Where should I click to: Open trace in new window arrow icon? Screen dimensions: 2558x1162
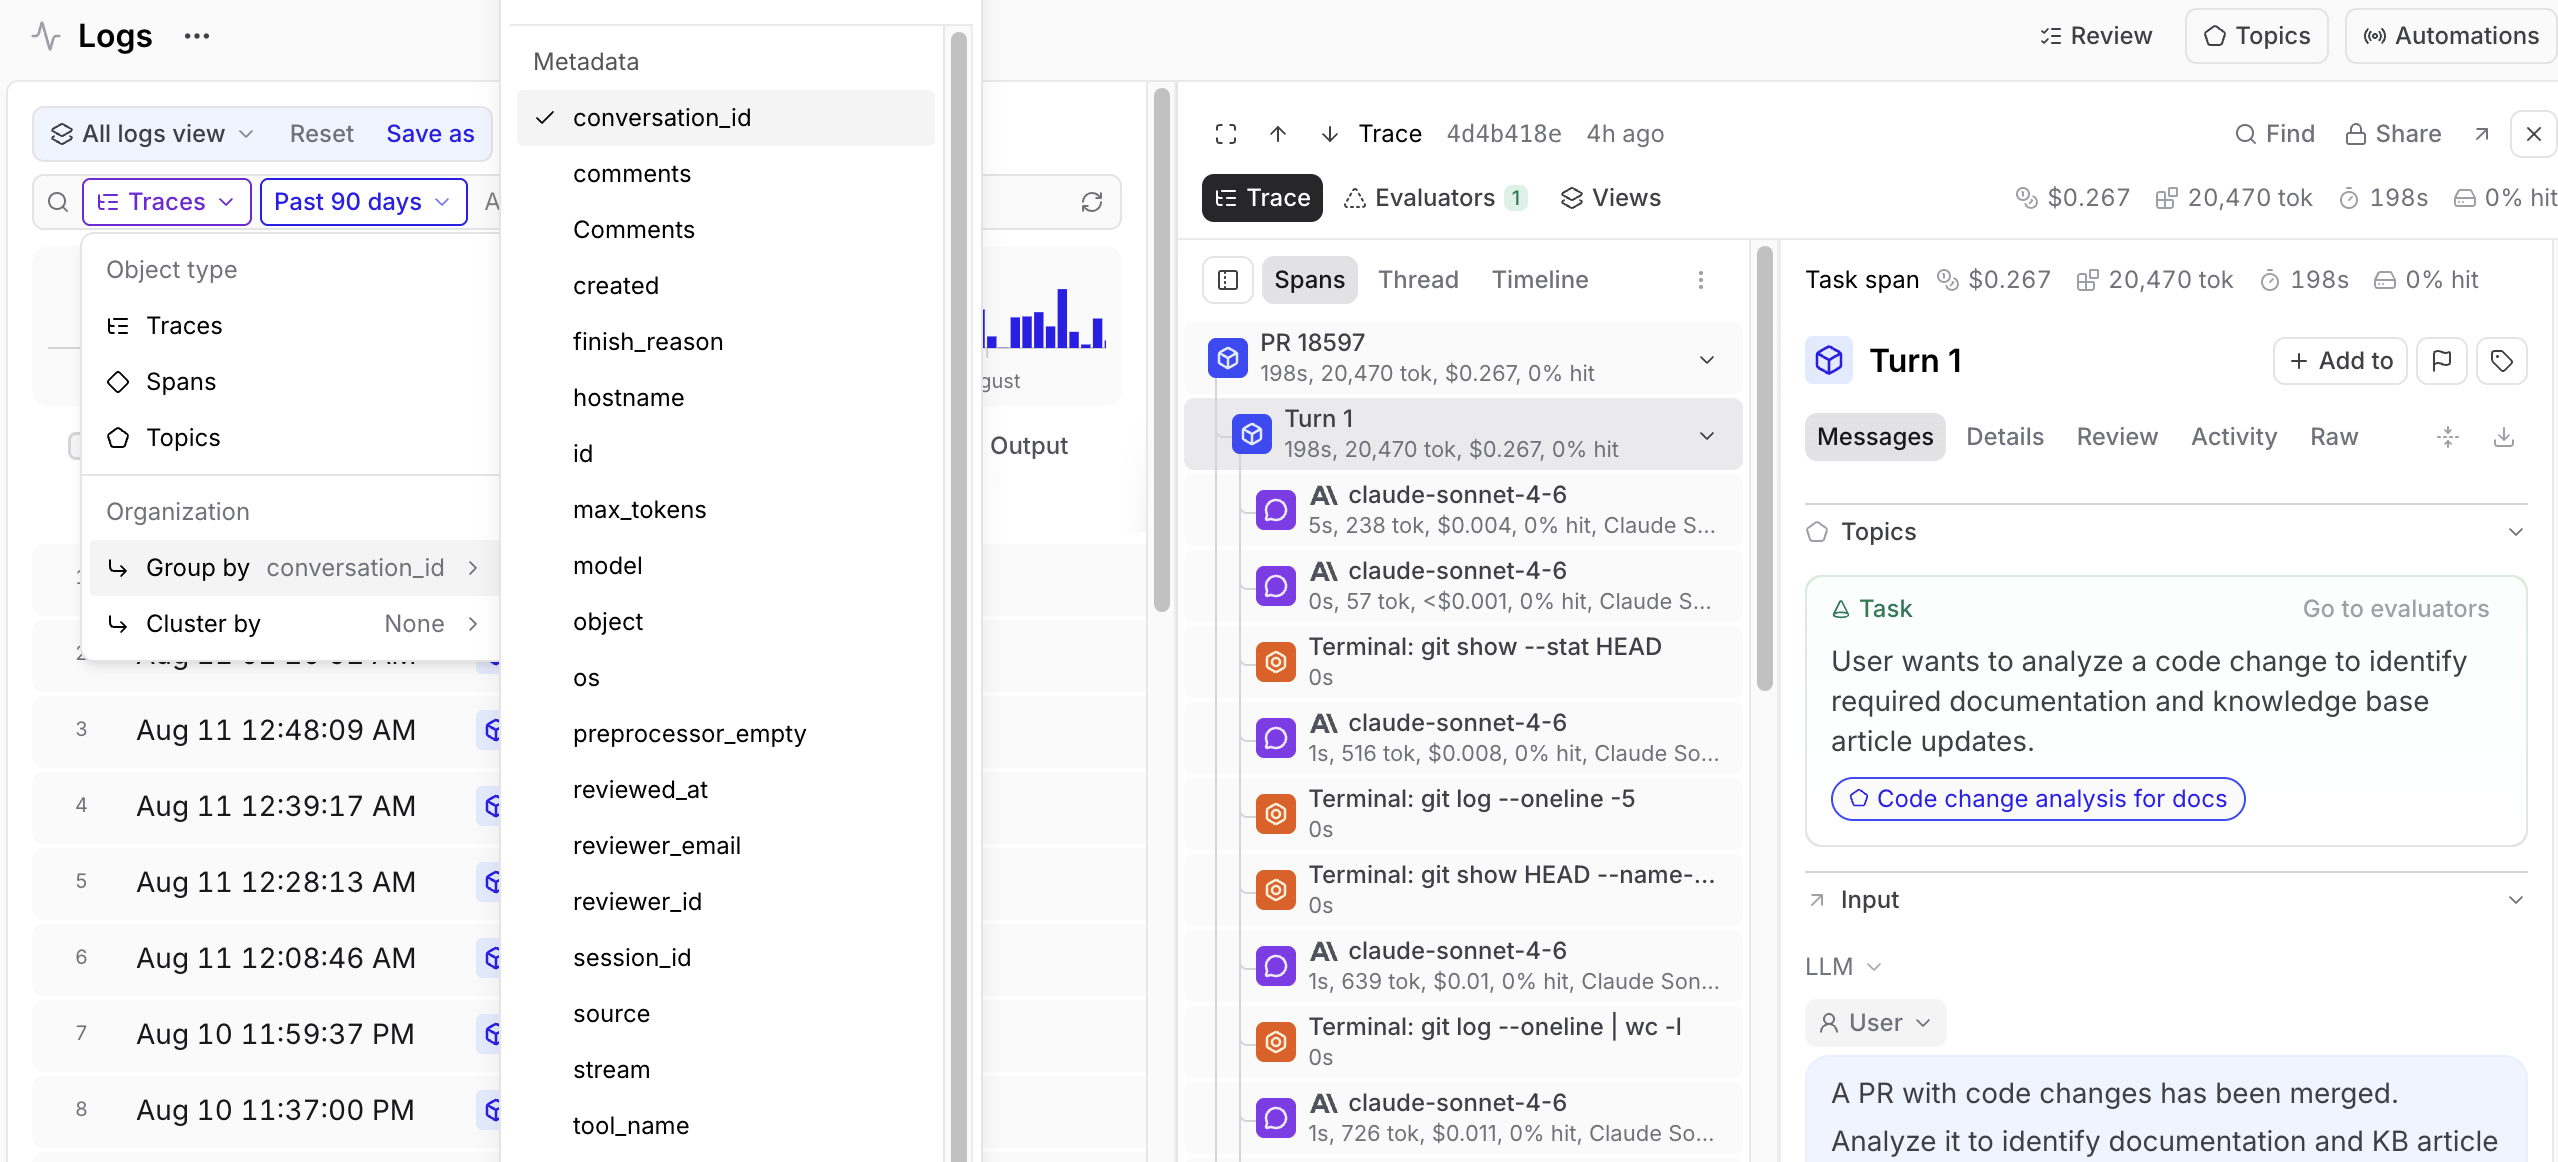[2482, 134]
